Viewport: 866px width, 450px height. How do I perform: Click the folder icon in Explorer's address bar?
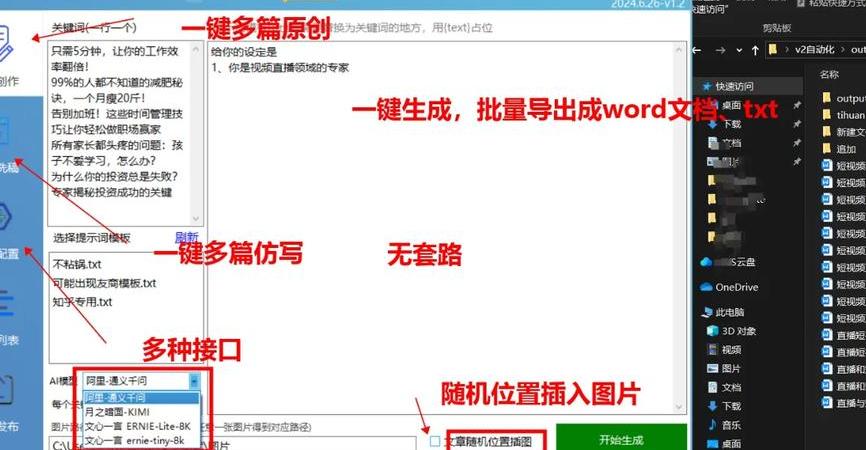tap(773, 50)
